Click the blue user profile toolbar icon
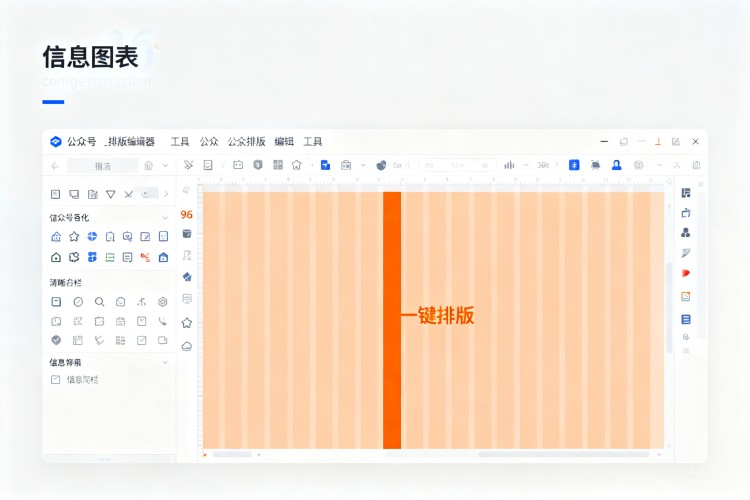The height and width of the screenshot is (500, 750). click(617, 165)
